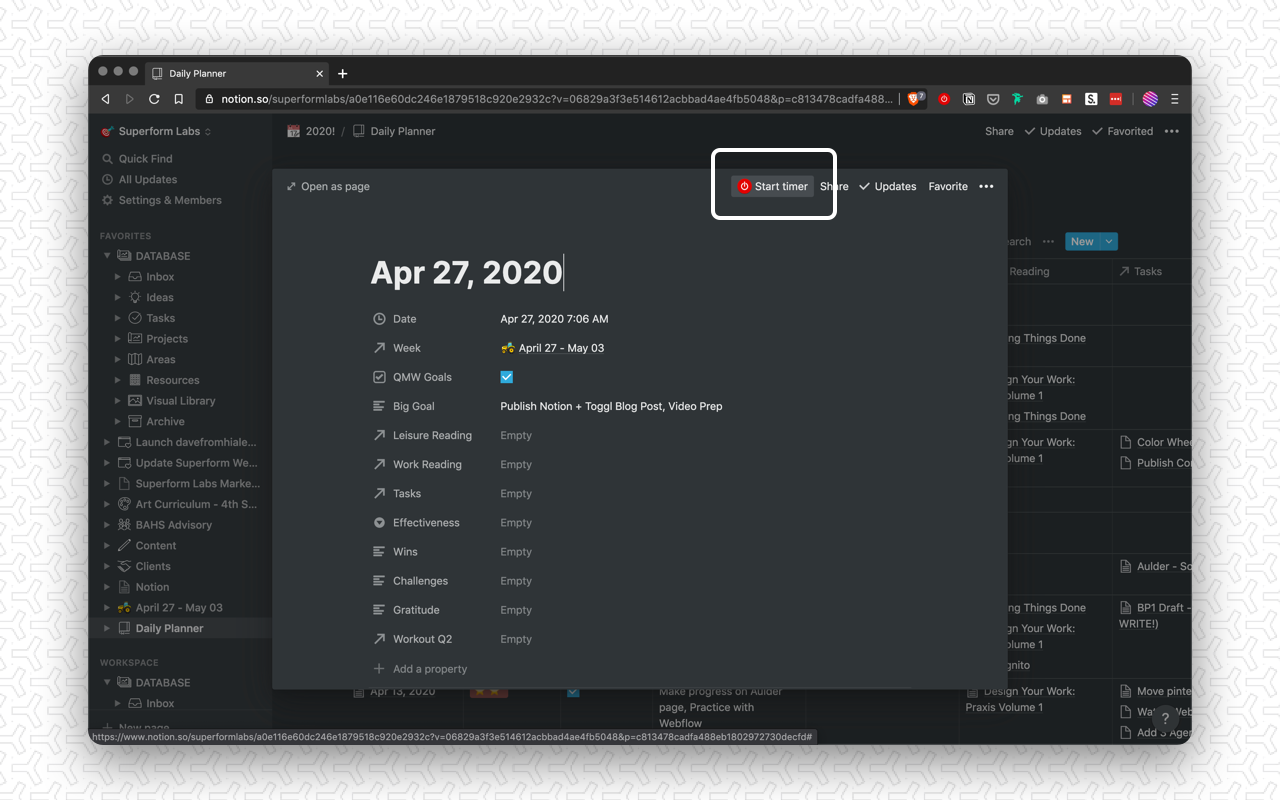Viewport: 1280px width, 800px height.
Task: Open the April 27 - May 03 week relation
Action: point(552,348)
